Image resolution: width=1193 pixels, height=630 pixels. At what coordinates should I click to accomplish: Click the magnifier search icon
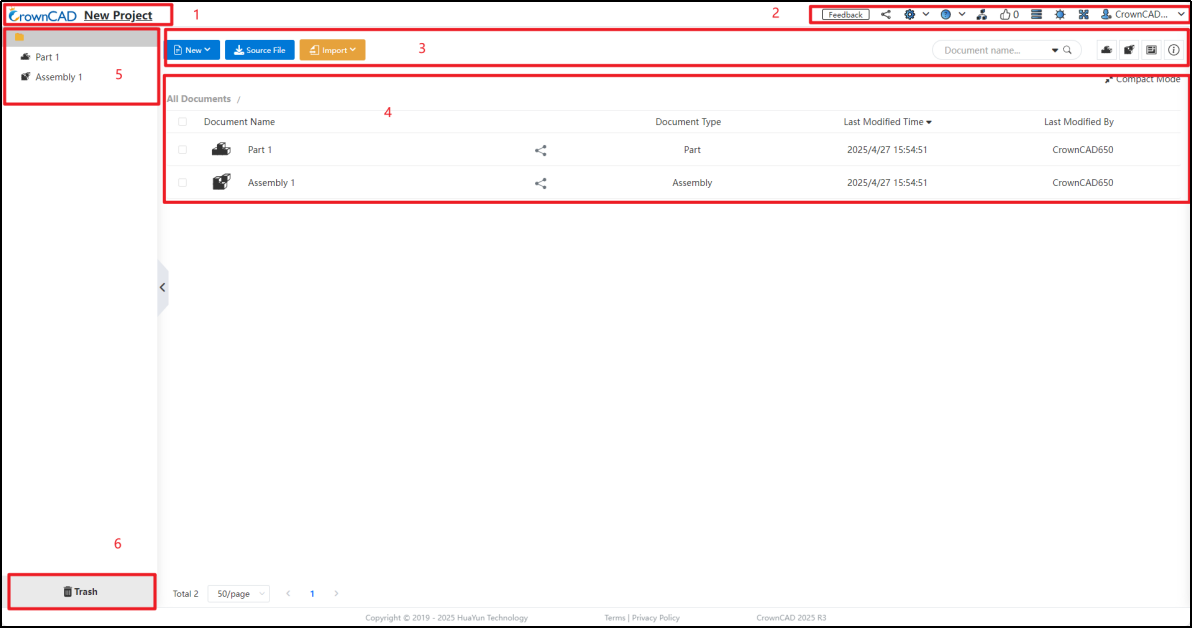coord(1067,50)
